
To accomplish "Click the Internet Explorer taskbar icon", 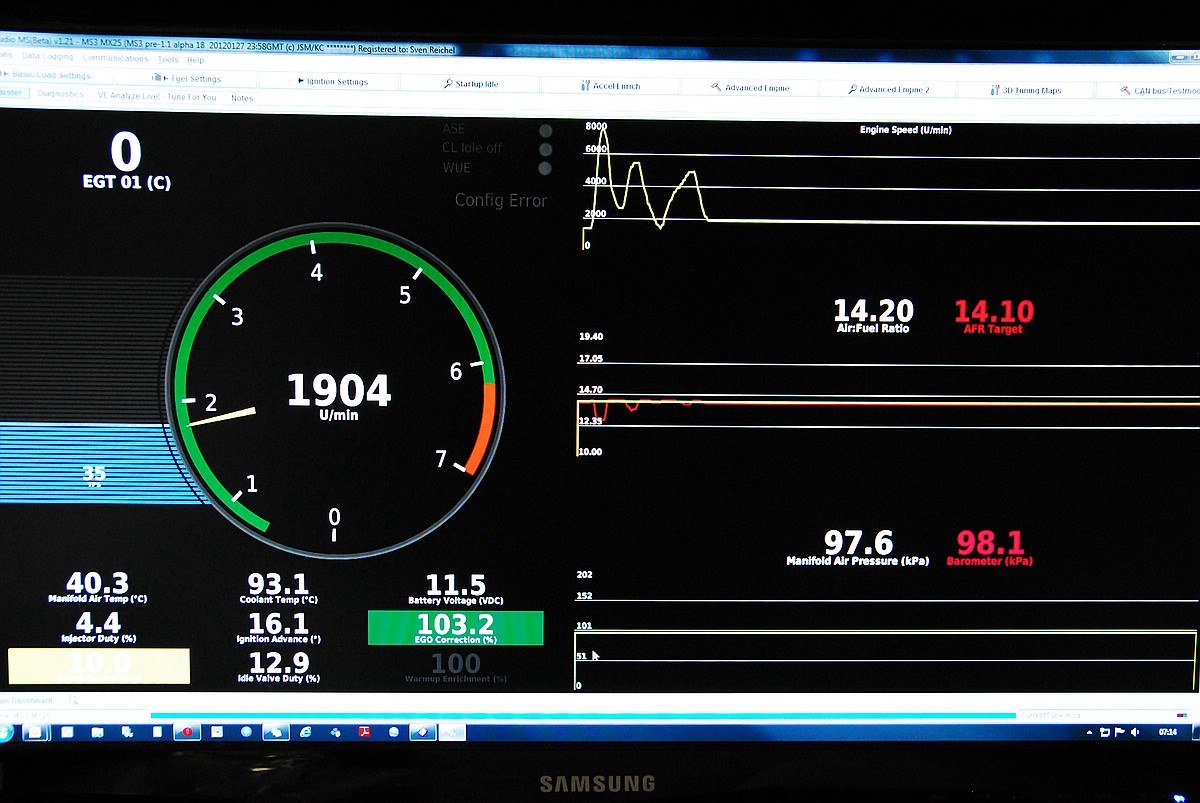I will 306,732.
